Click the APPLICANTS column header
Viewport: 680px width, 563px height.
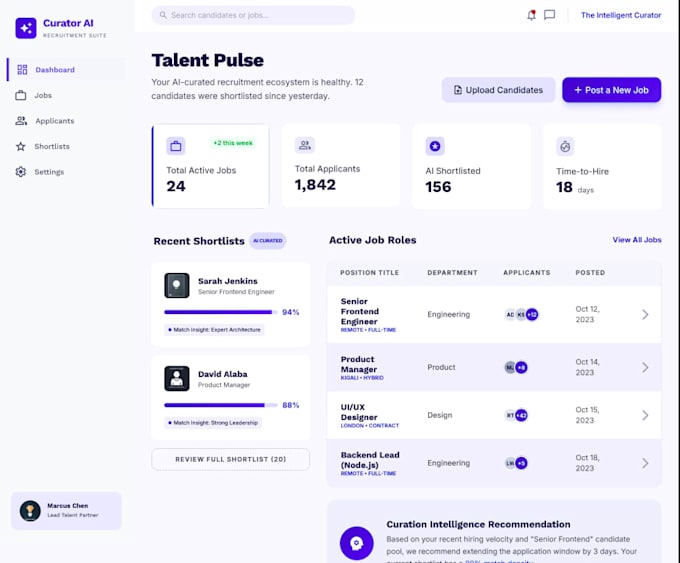click(526, 272)
